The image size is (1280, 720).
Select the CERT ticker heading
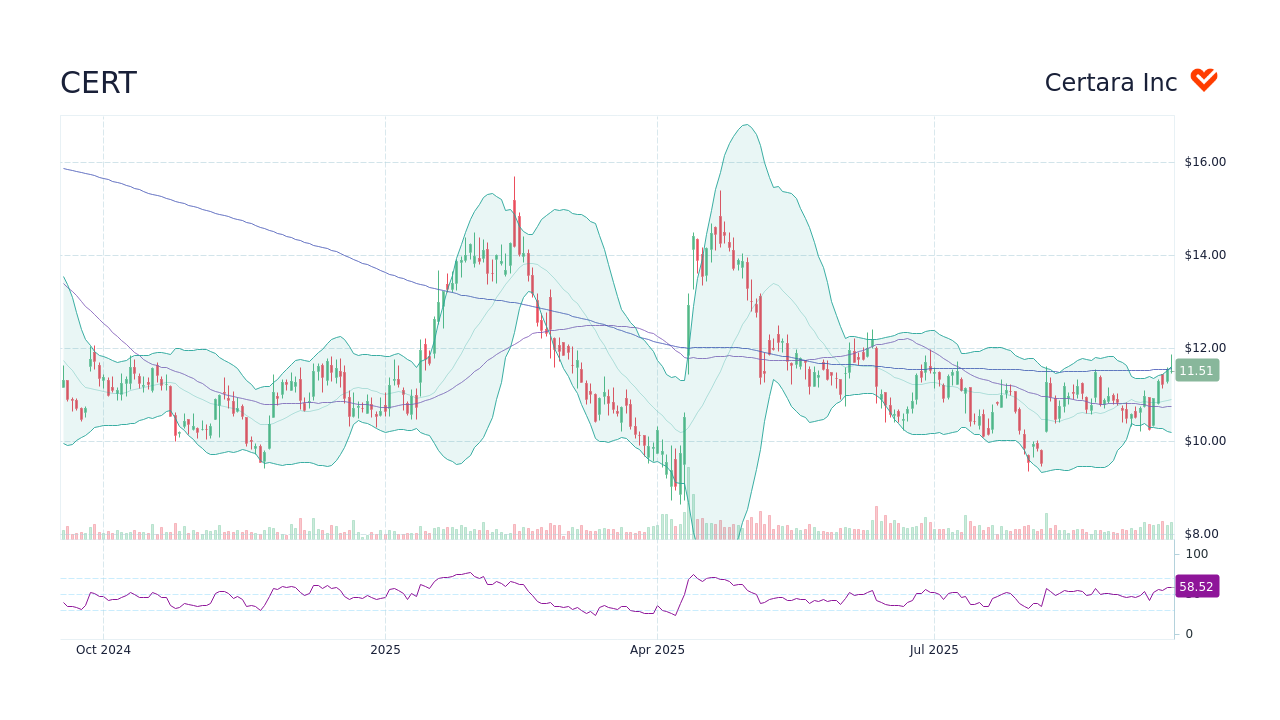click(99, 82)
